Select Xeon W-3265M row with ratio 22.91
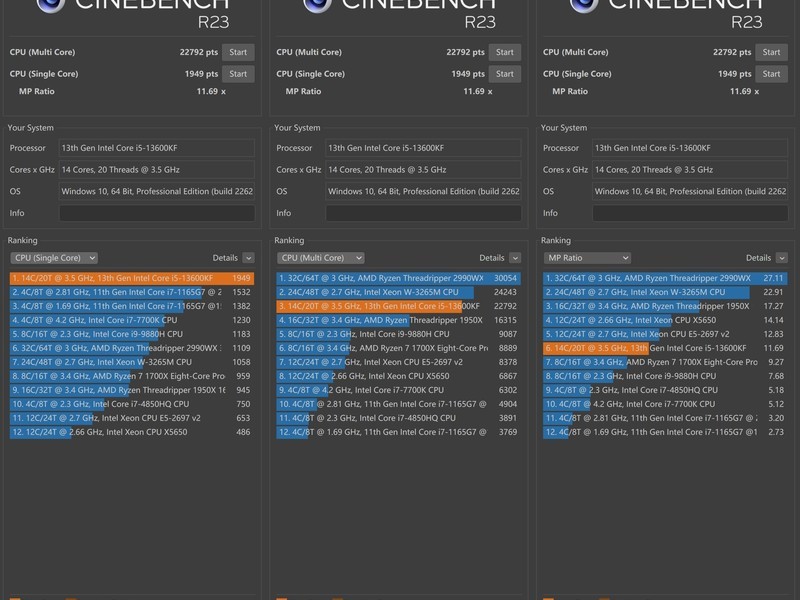800x600 pixels. 665,292
